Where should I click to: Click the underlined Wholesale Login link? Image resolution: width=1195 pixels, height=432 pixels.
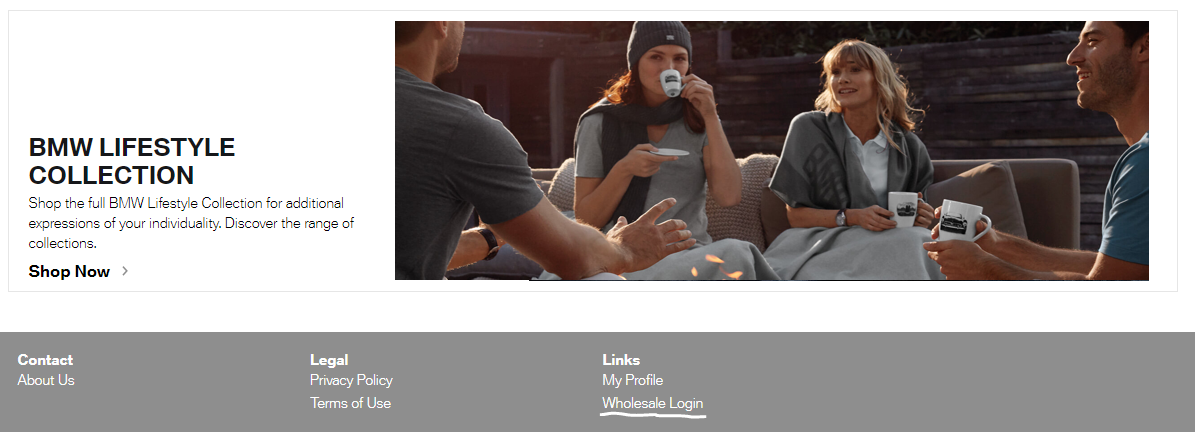tap(652, 403)
